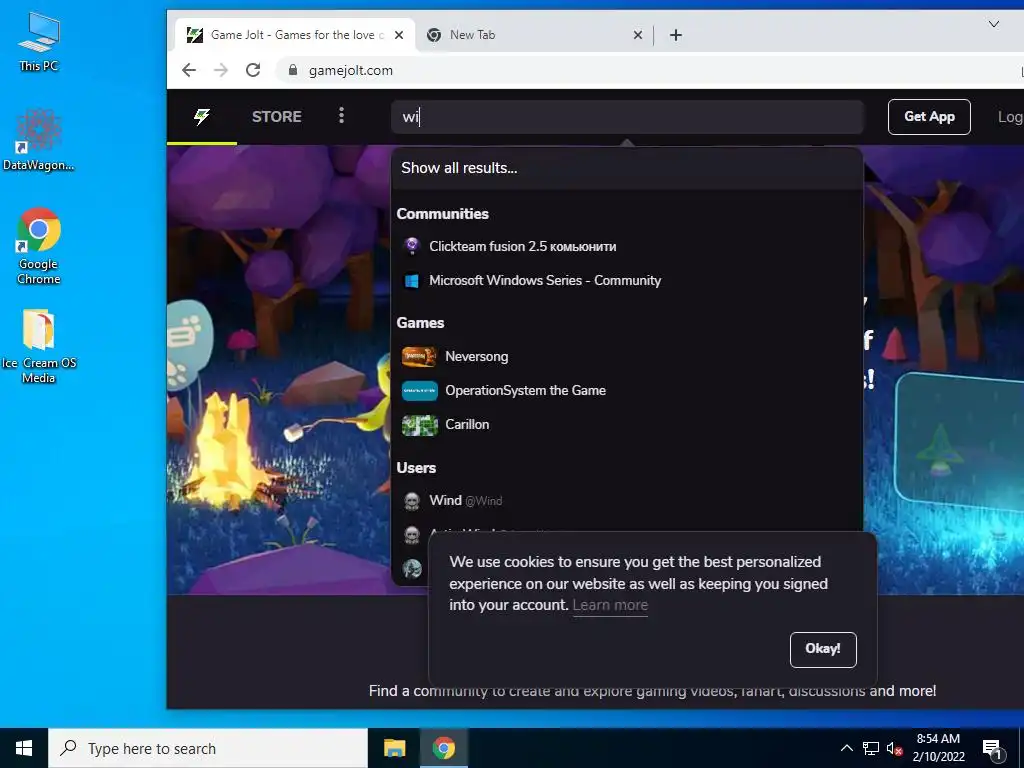The width and height of the screenshot is (1024, 768).
Task: Click the Get App button
Action: [x=929, y=117]
